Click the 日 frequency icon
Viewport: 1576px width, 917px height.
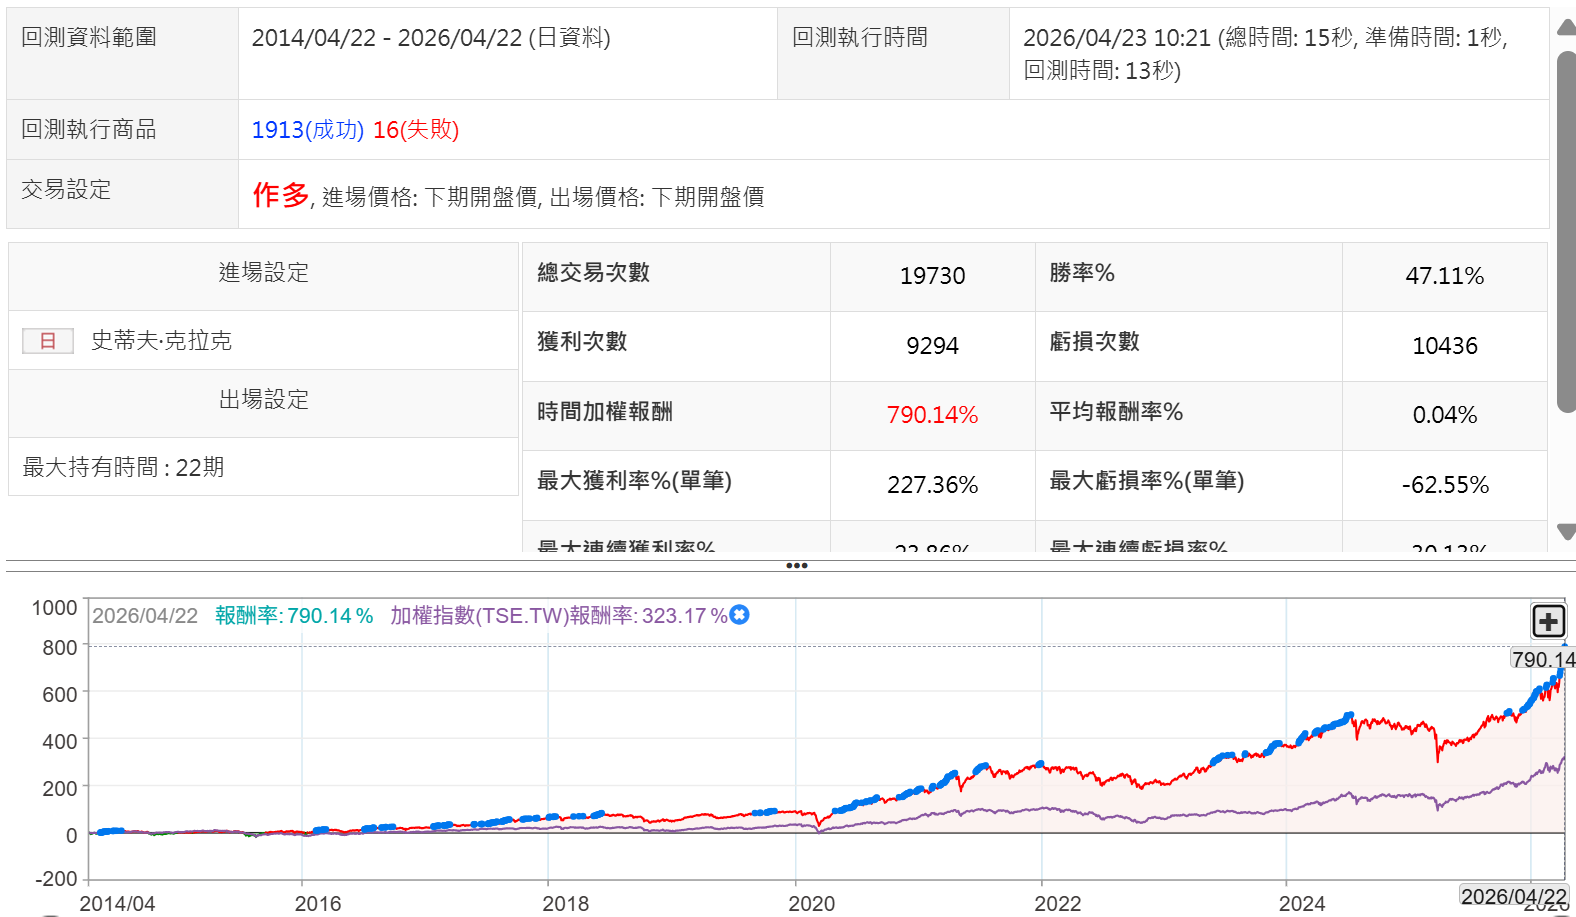coord(48,341)
